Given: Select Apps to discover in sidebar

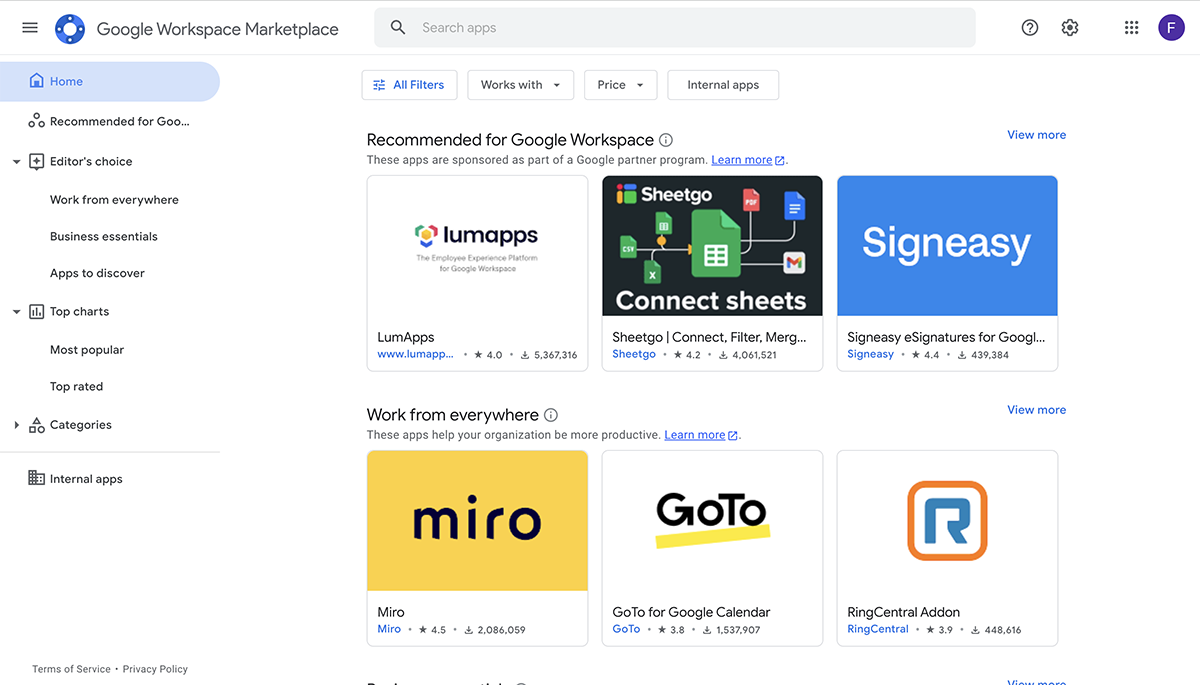Looking at the screenshot, I should 97,273.
